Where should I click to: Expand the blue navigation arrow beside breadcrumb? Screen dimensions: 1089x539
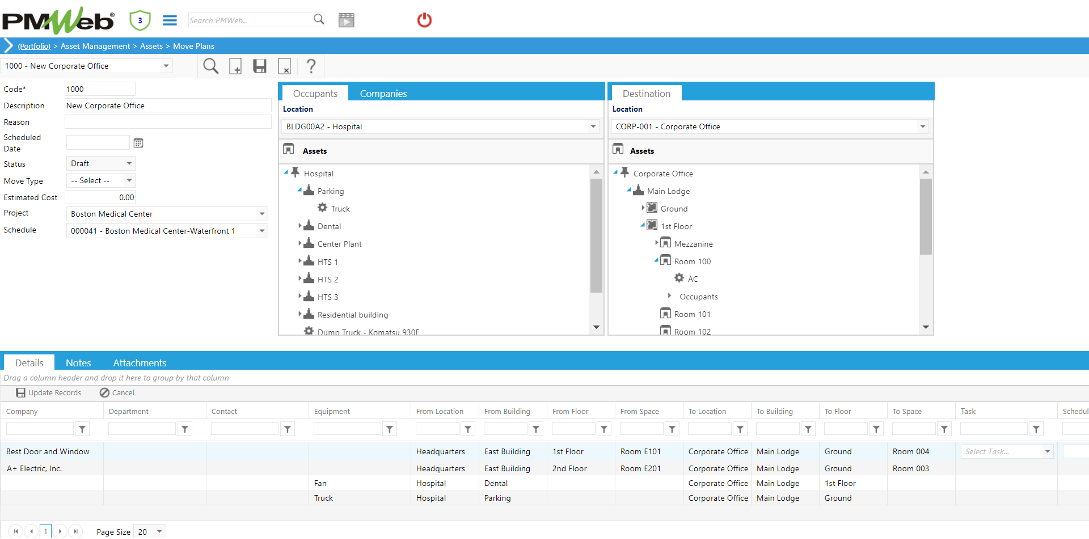(8, 46)
